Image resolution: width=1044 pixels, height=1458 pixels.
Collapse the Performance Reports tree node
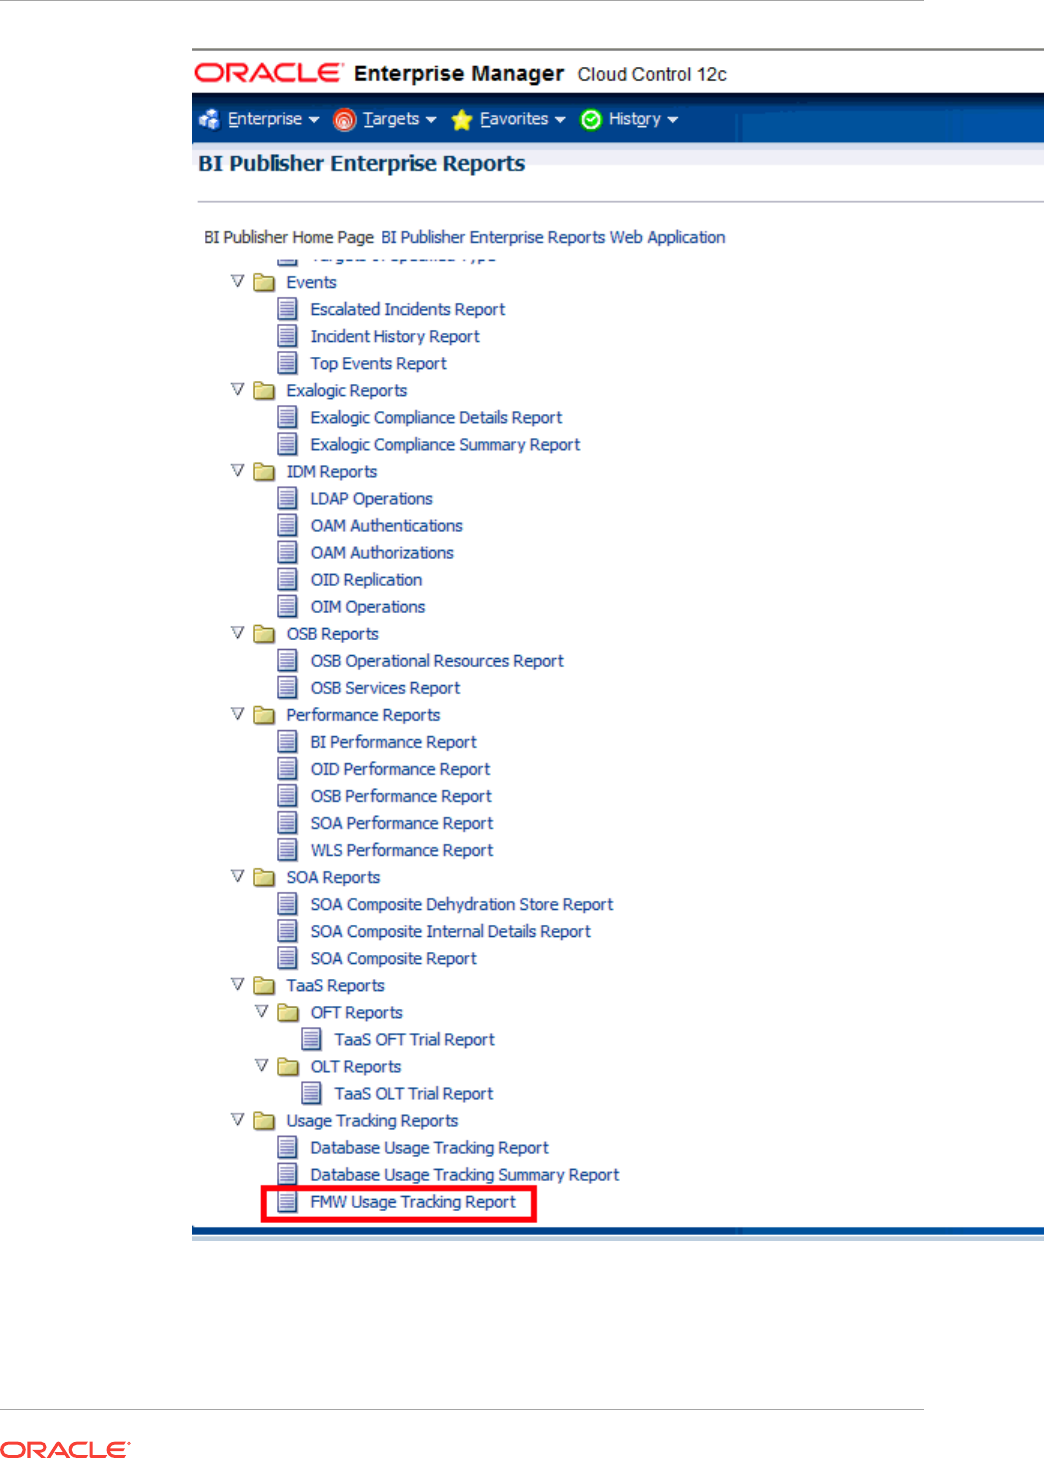click(x=238, y=713)
